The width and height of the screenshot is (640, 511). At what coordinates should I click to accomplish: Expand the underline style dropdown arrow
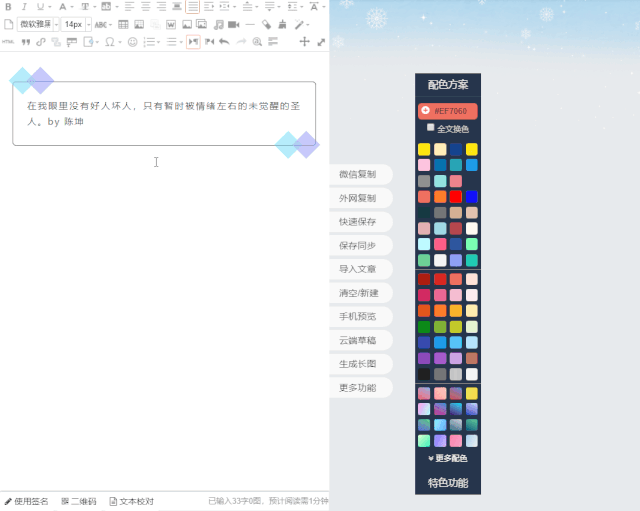tap(50, 7)
